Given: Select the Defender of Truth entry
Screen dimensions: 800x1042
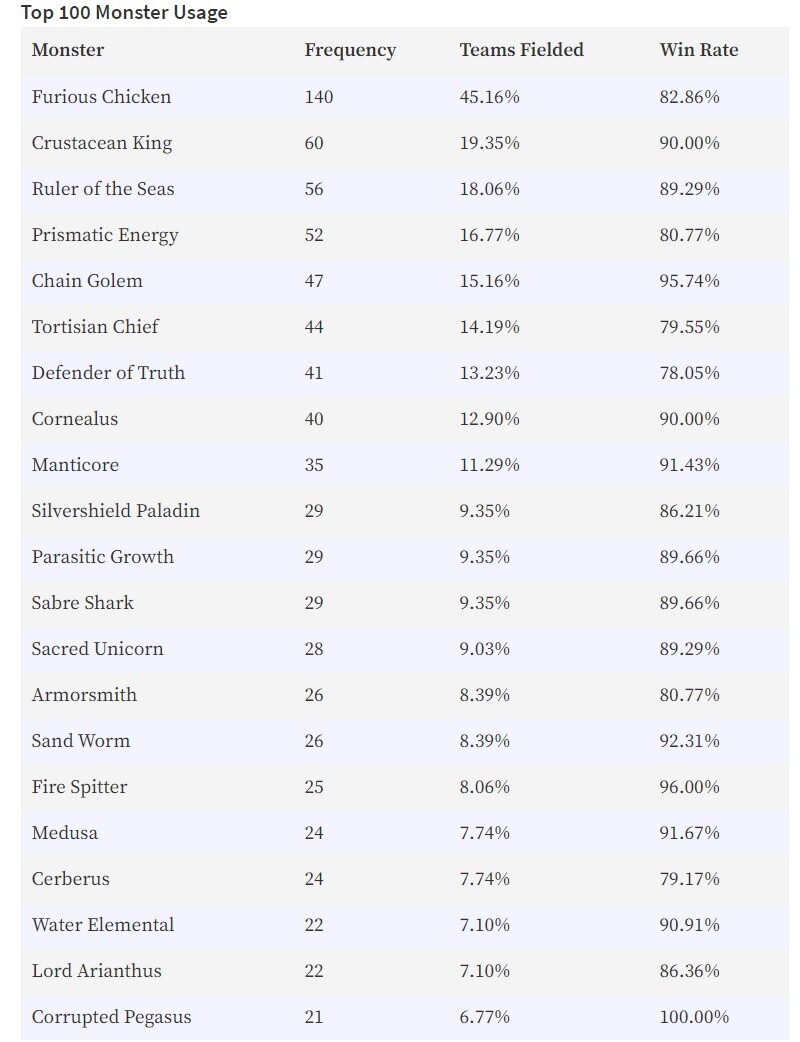Looking at the screenshot, I should 108,372.
